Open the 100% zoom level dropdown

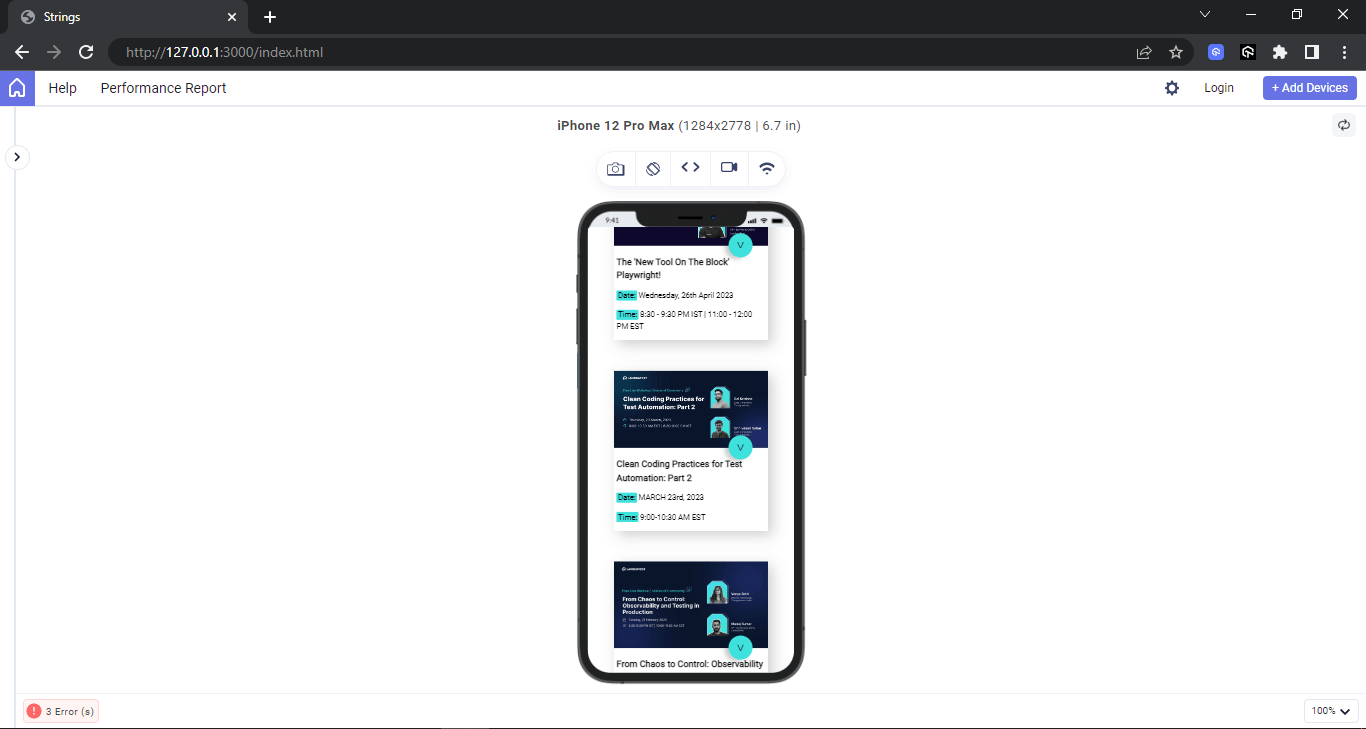click(x=1330, y=710)
